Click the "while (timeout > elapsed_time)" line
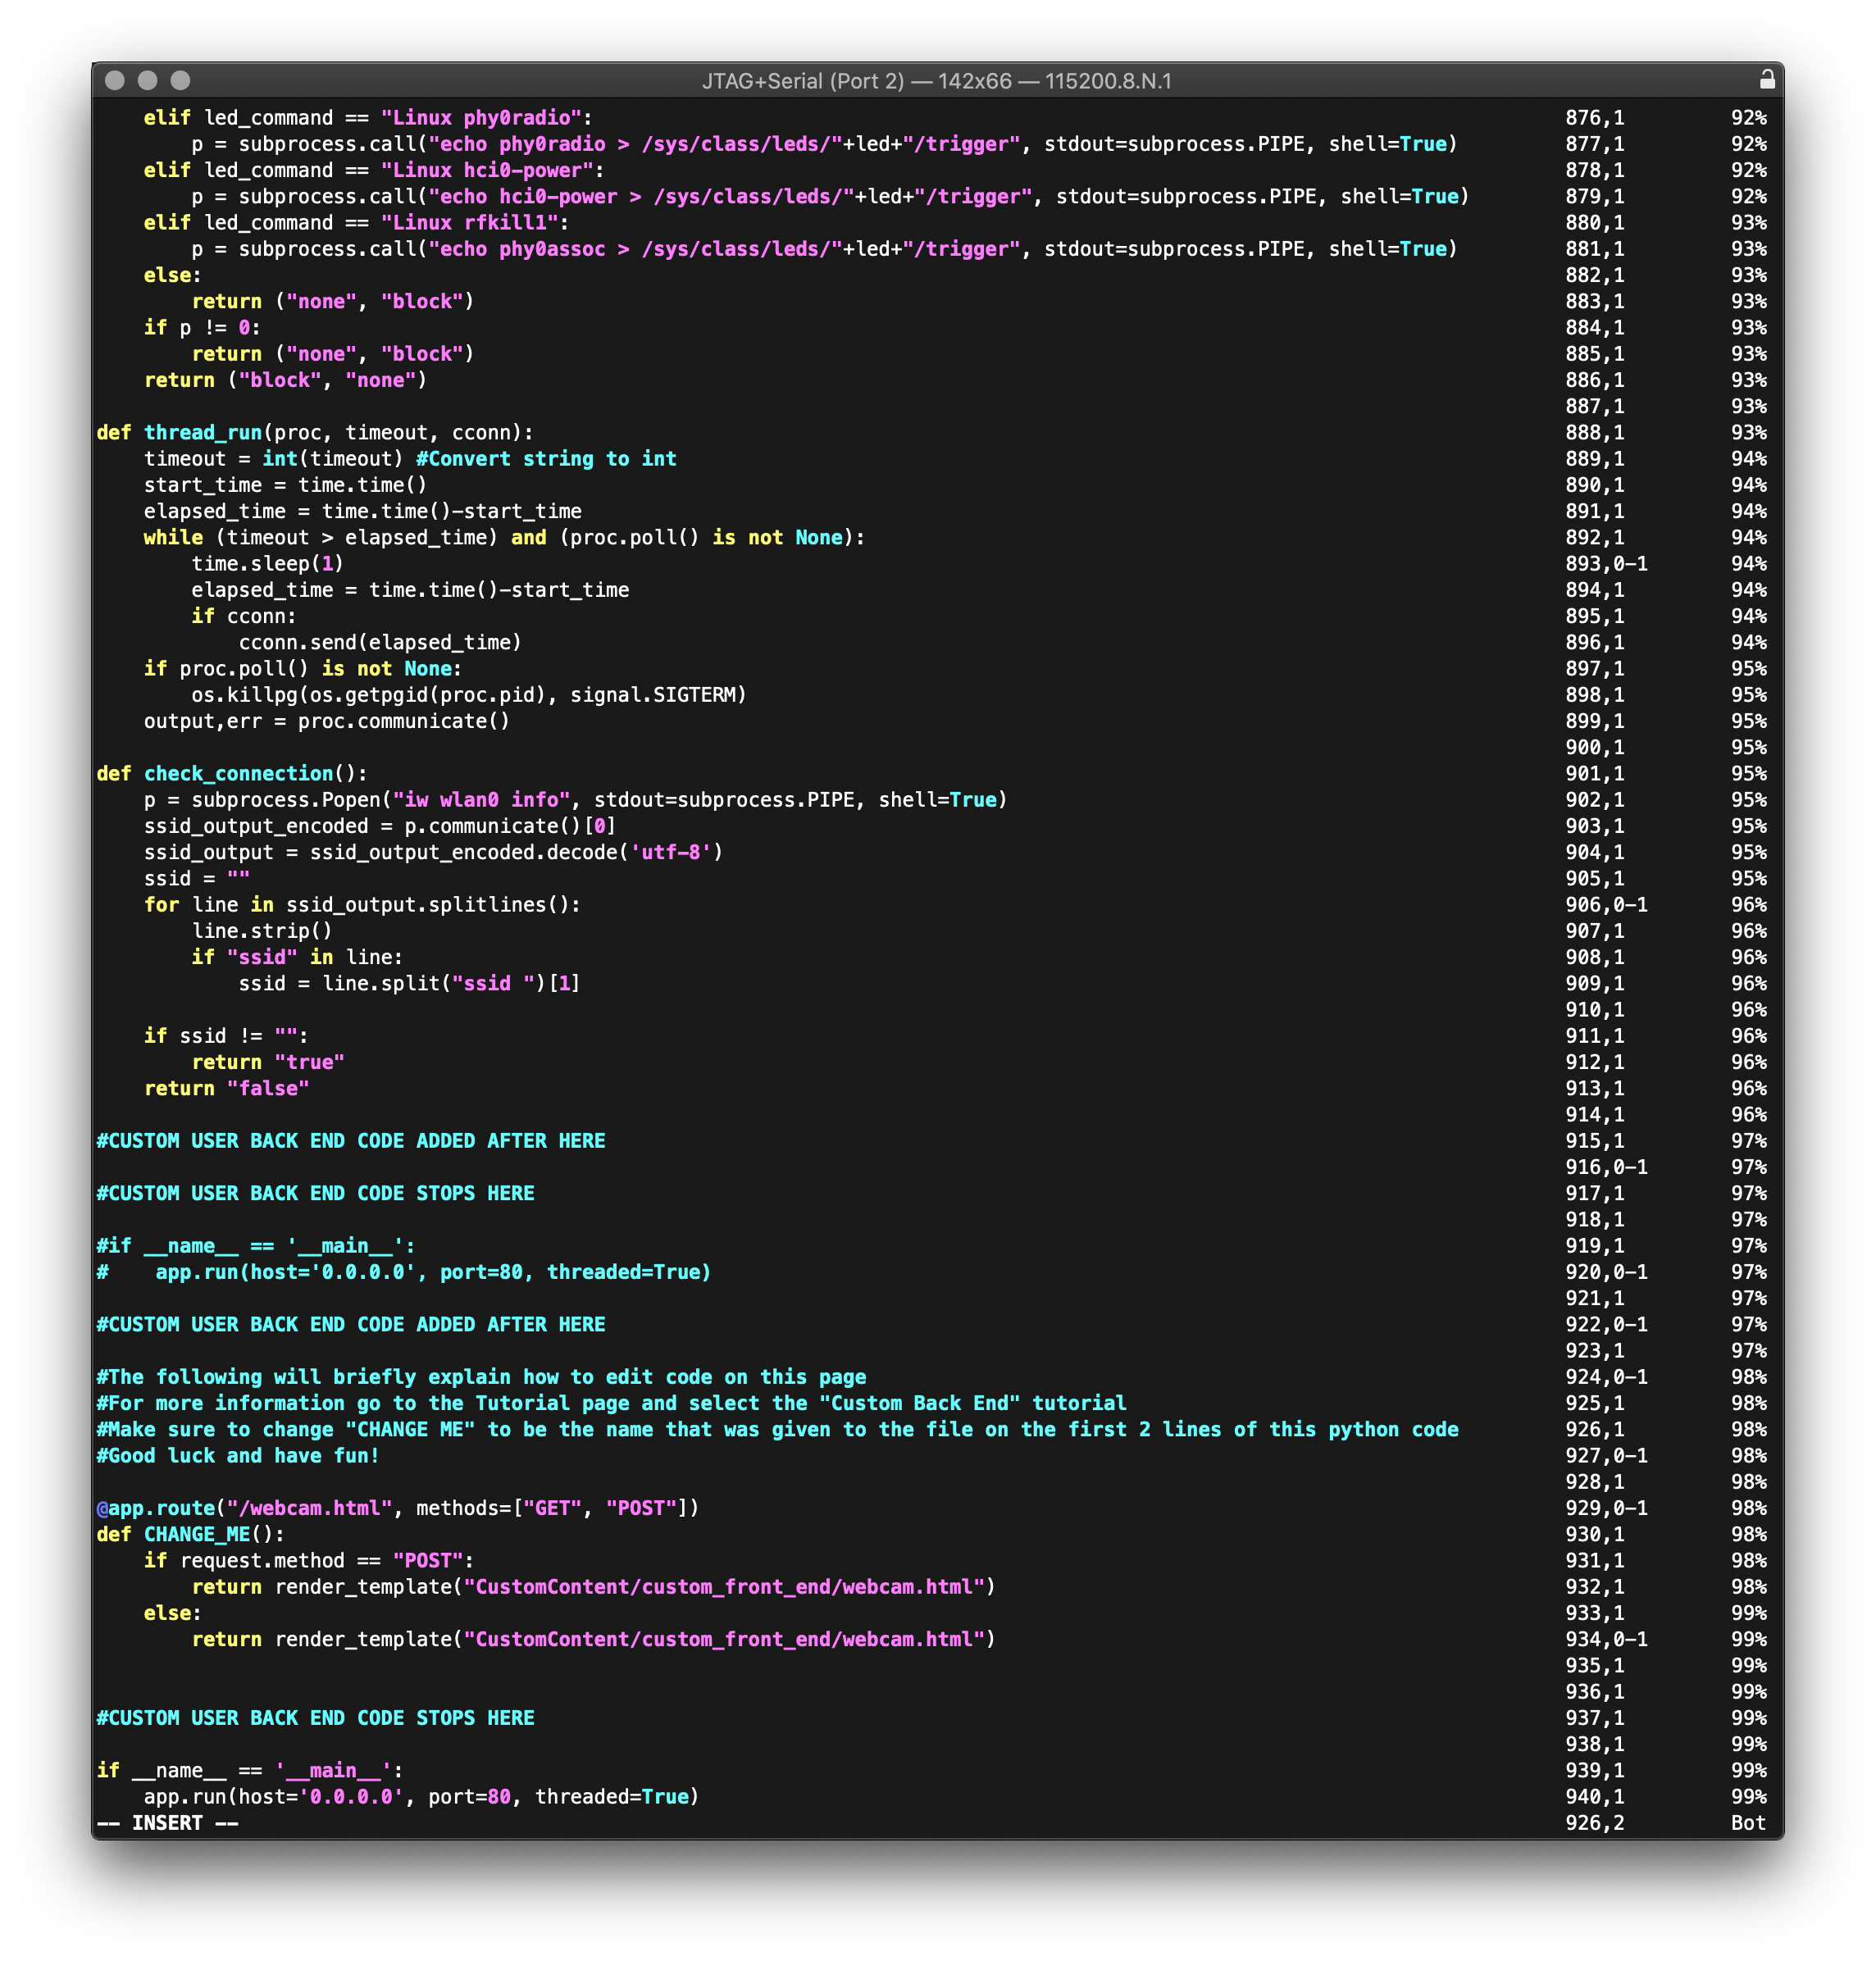The height and width of the screenshot is (1961, 1876). (504, 538)
